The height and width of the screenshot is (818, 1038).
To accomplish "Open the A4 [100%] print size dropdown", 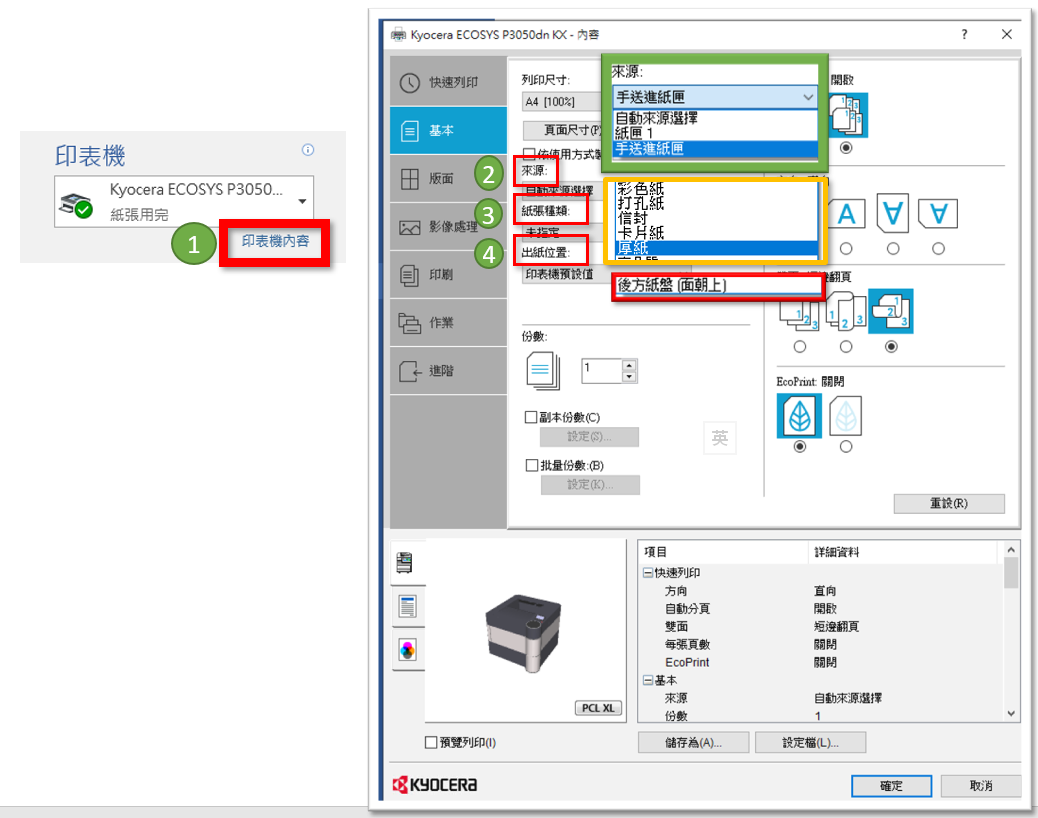I will (562, 101).
